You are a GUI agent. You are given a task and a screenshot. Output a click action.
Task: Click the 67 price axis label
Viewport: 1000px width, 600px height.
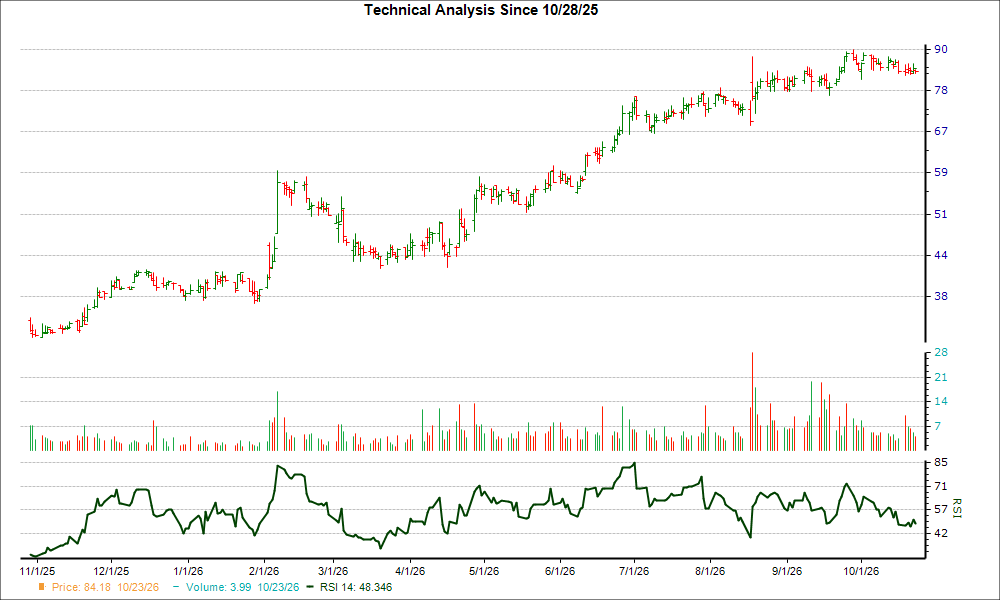click(941, 131)
